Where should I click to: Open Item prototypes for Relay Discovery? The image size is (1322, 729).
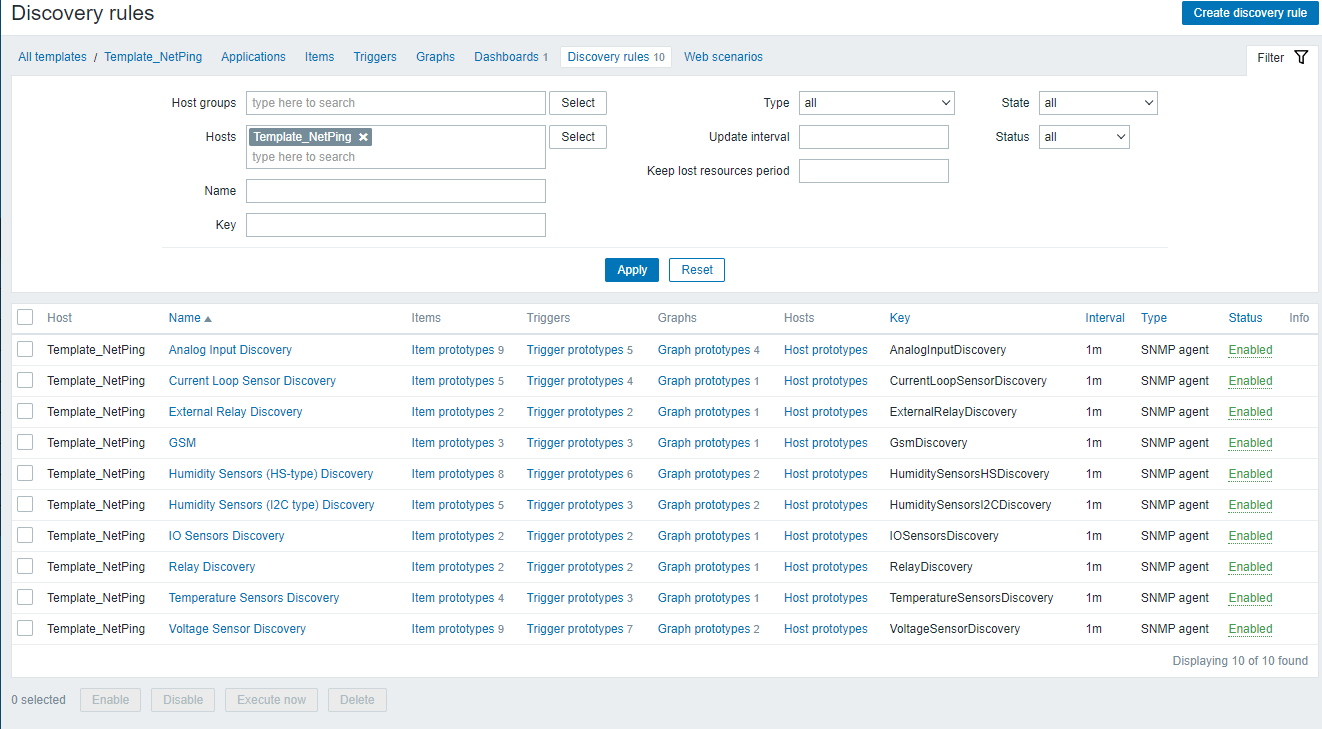click(453, 567)
